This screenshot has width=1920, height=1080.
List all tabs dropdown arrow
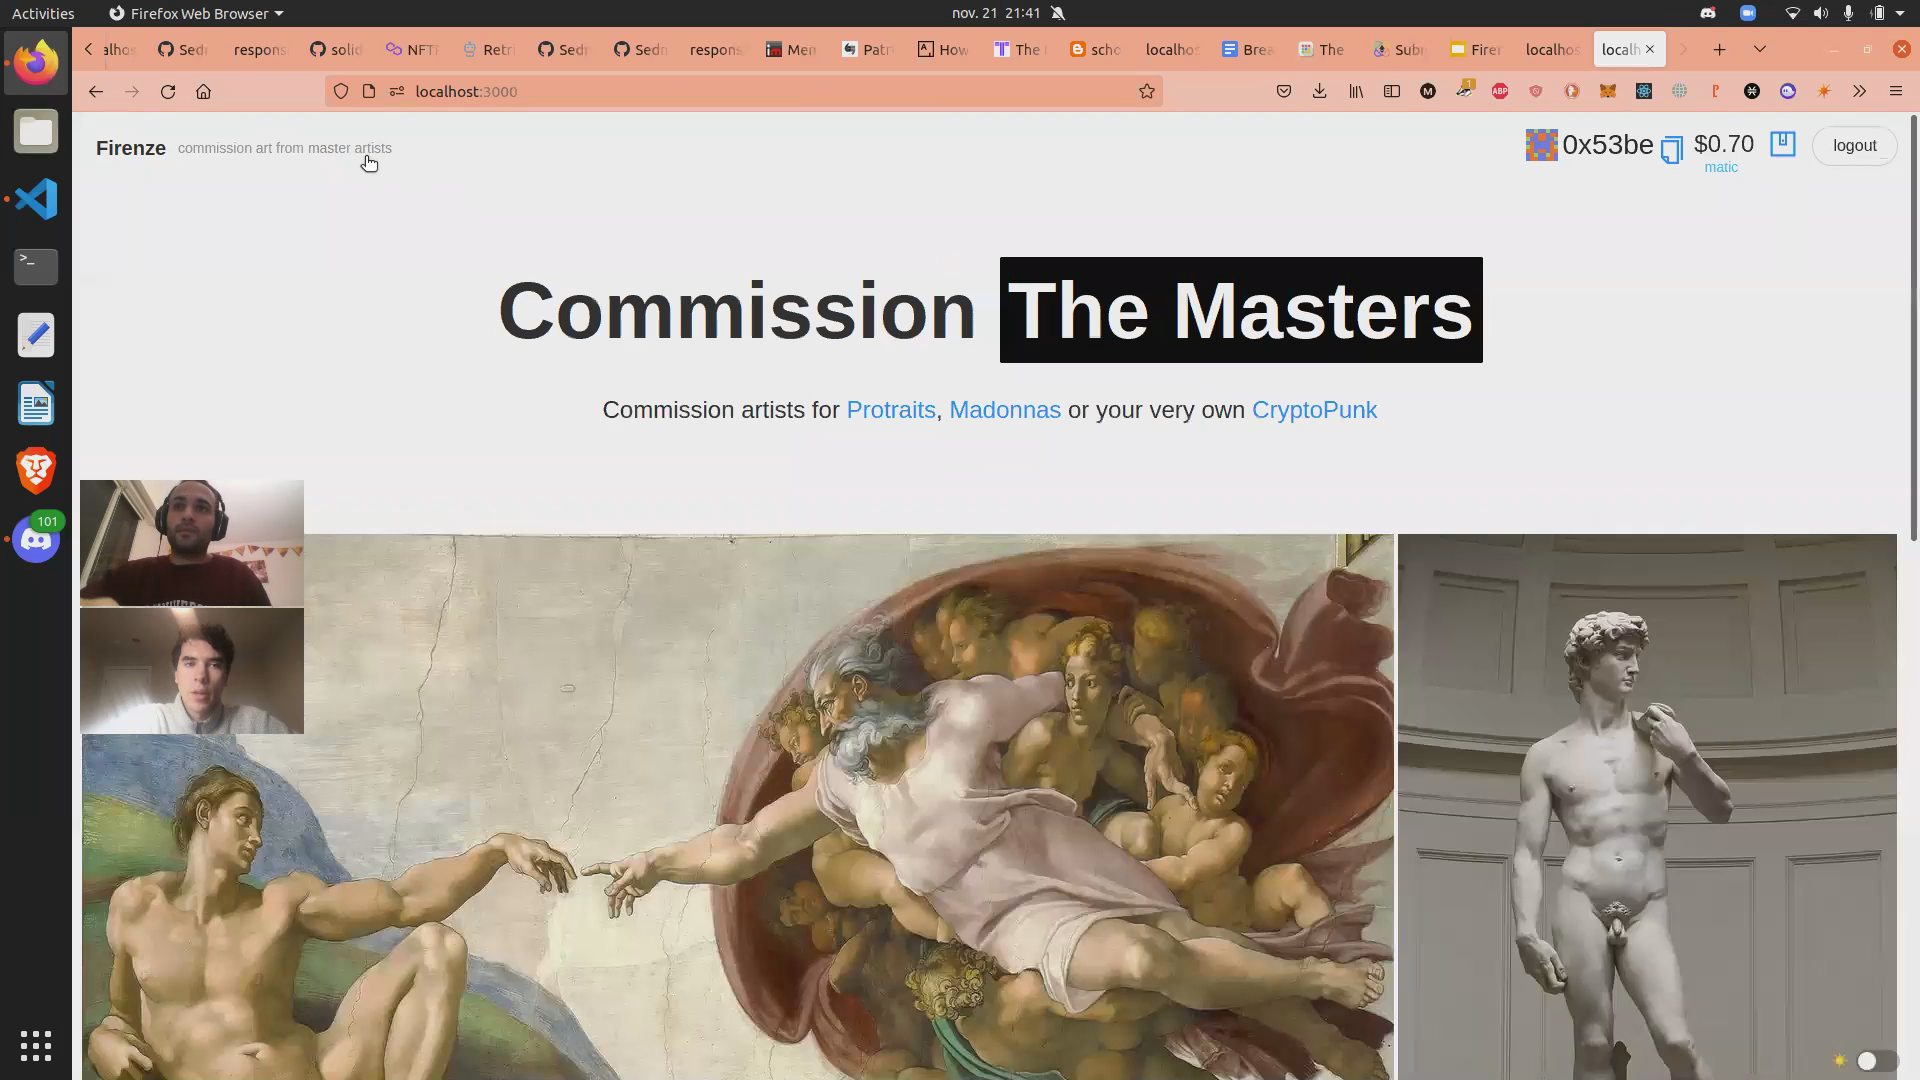point(1760,49)
